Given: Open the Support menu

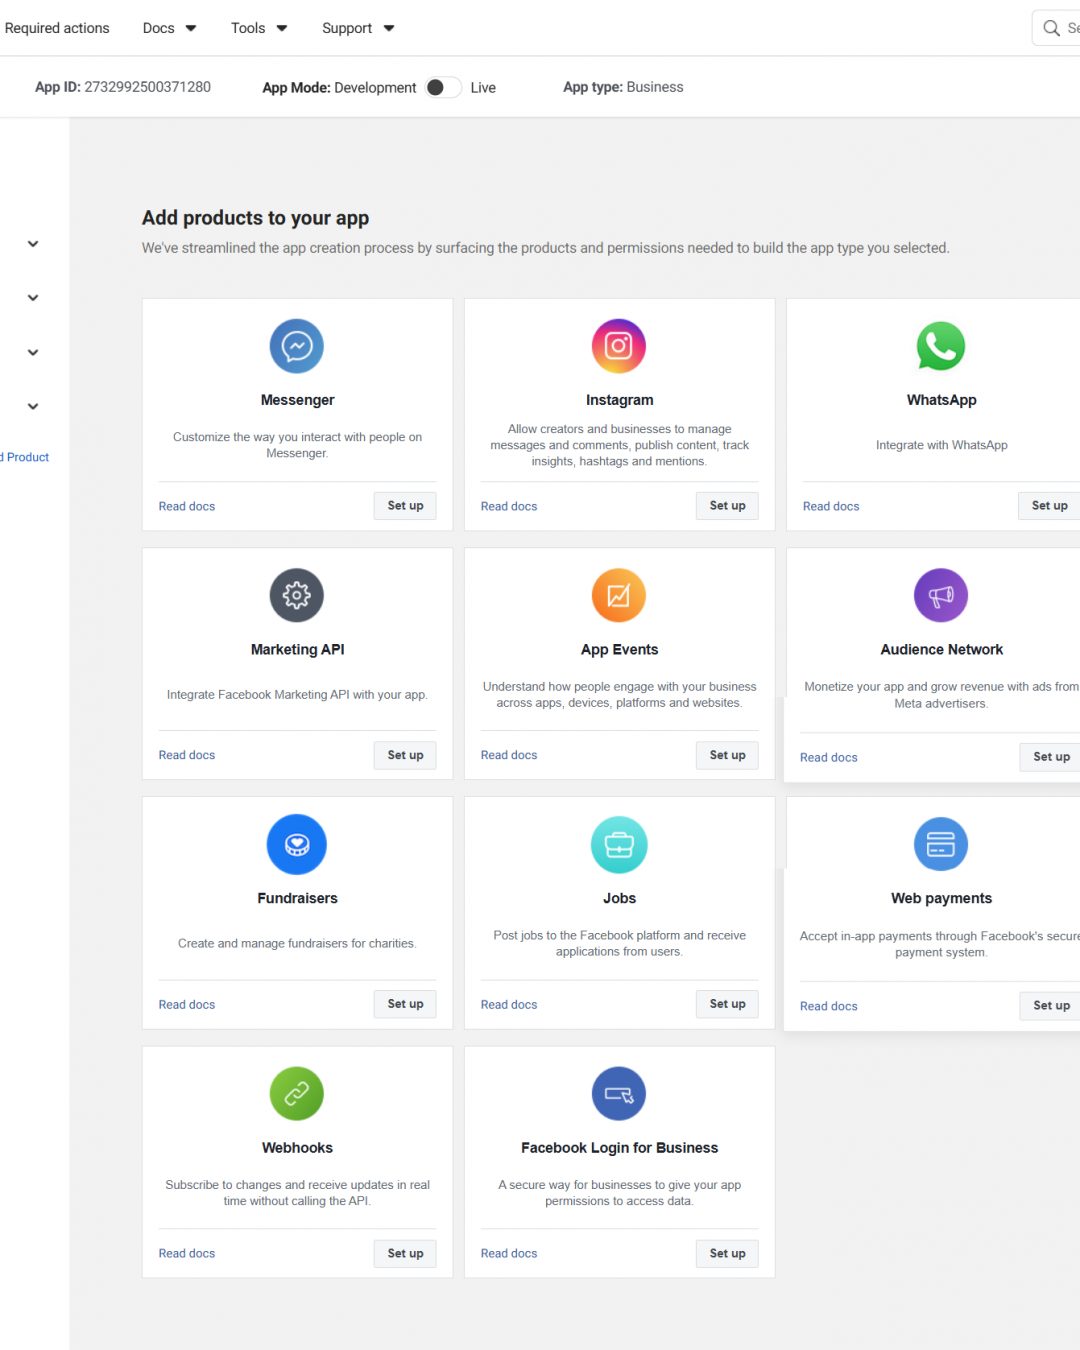Looking at the screenshot, I should (x=358, y=28).
